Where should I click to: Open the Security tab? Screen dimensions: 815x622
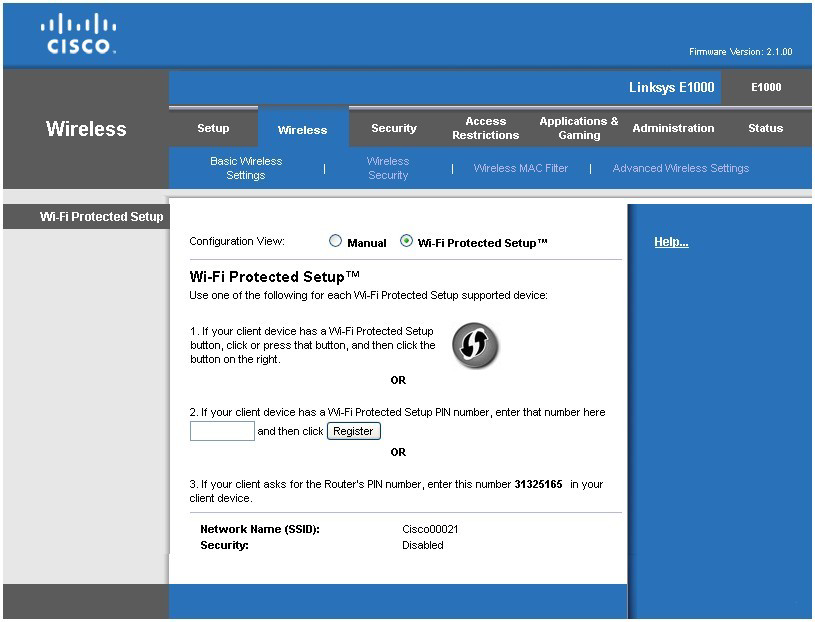pyautogui.click(x=394, y=128)
